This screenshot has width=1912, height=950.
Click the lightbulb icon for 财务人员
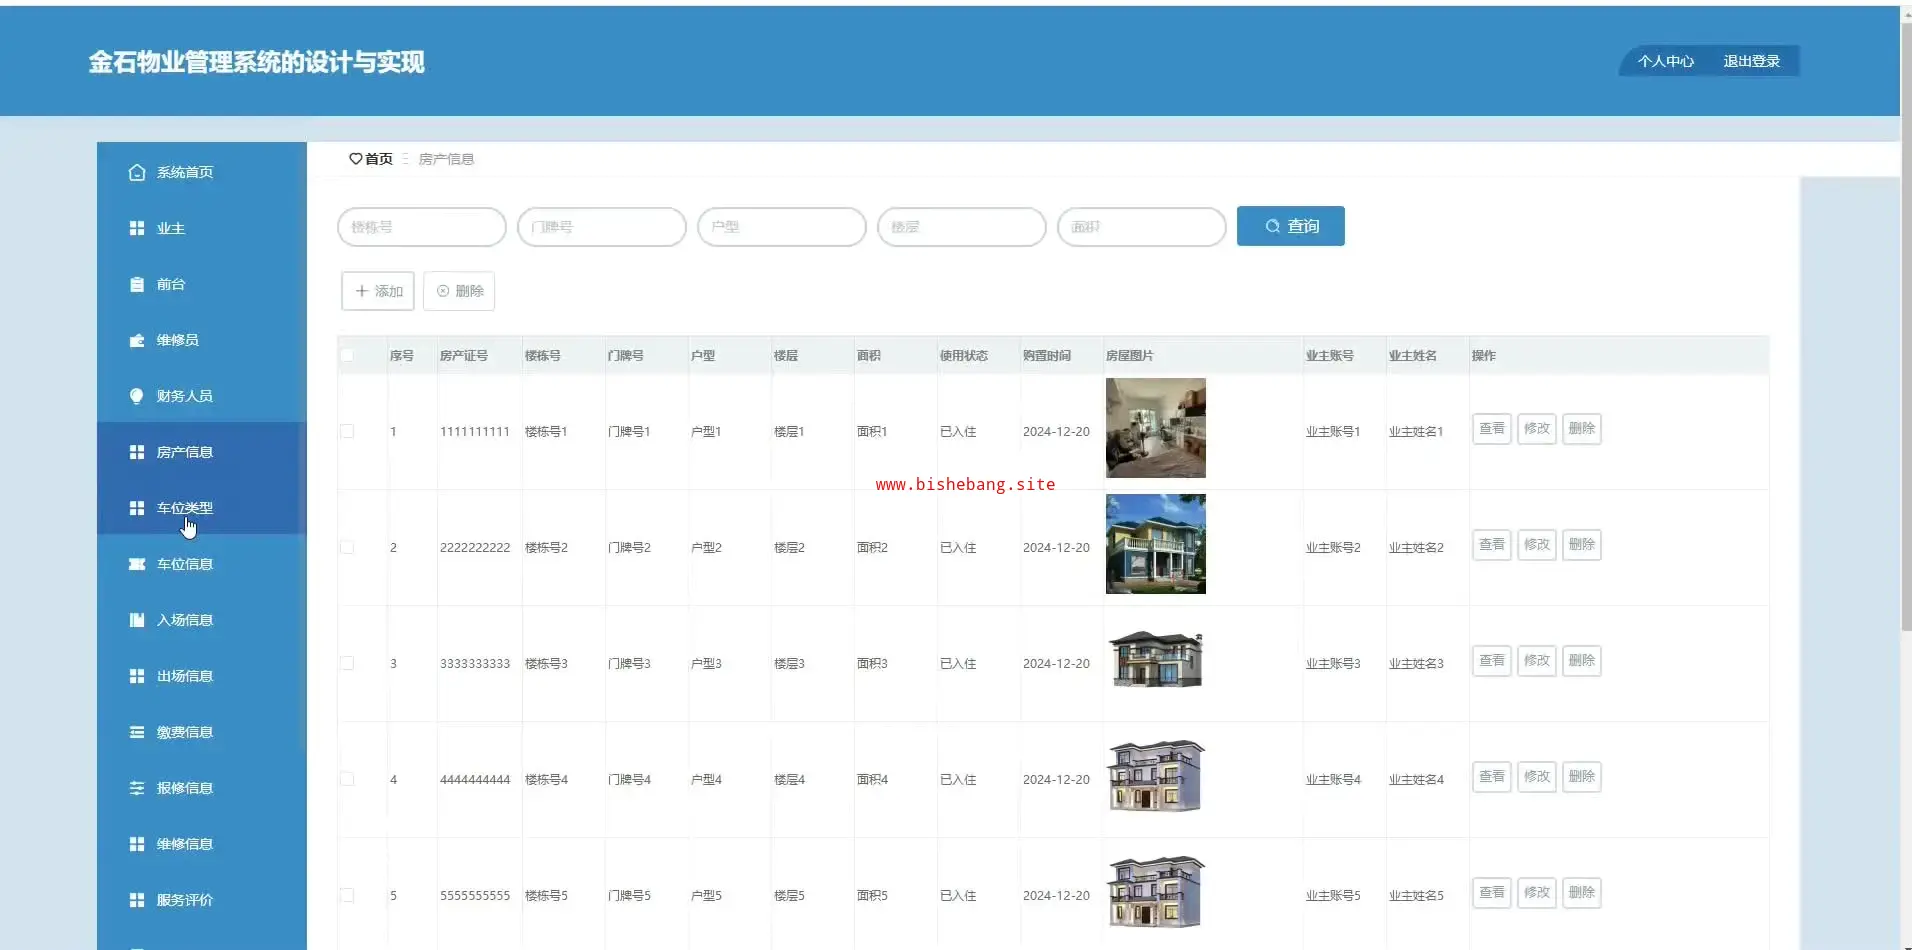137,396
